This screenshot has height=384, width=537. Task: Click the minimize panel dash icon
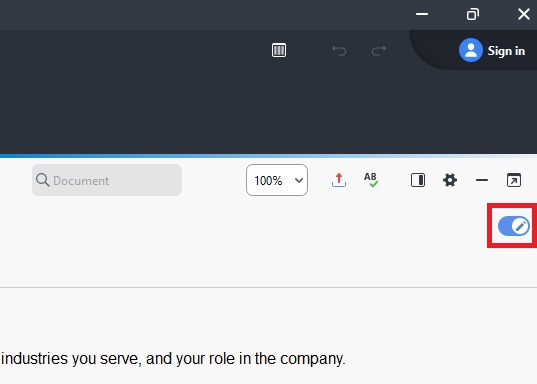pos(482,180)
